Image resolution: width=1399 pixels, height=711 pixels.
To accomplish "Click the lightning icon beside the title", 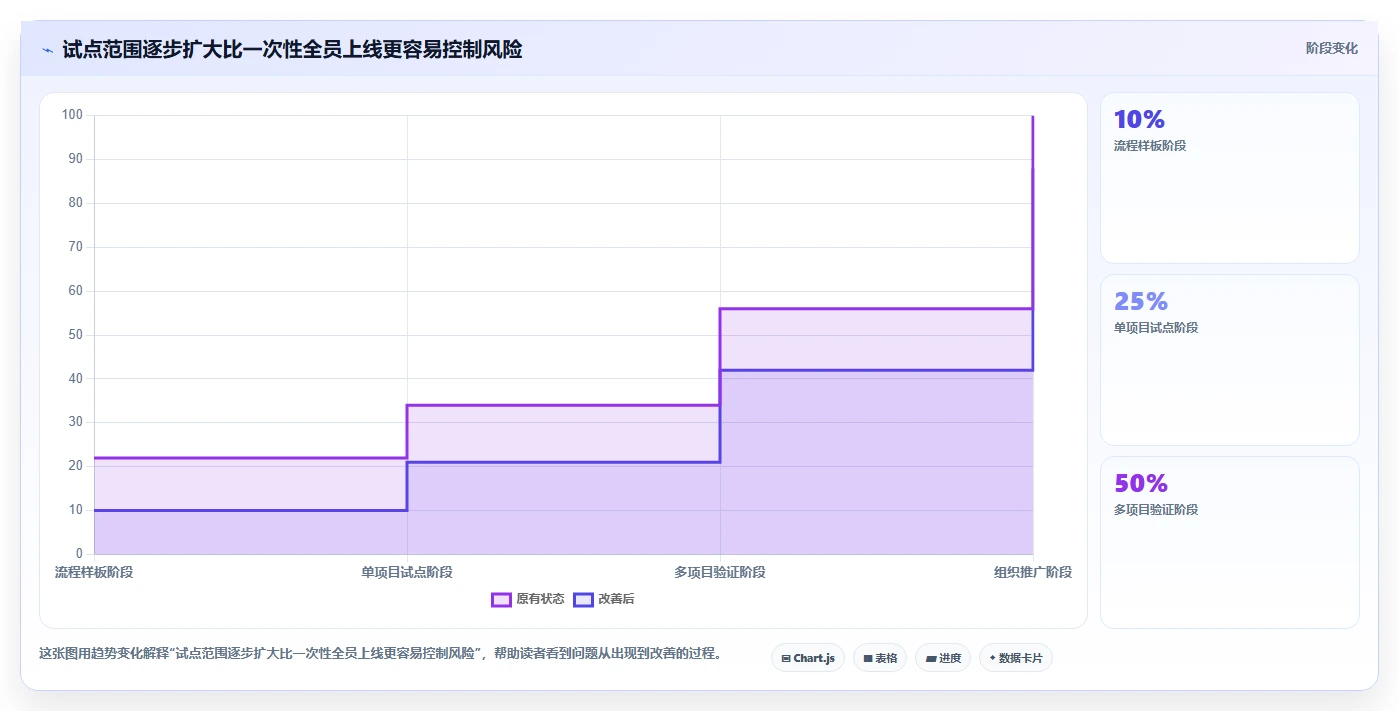I will click(x=47, y=50).
